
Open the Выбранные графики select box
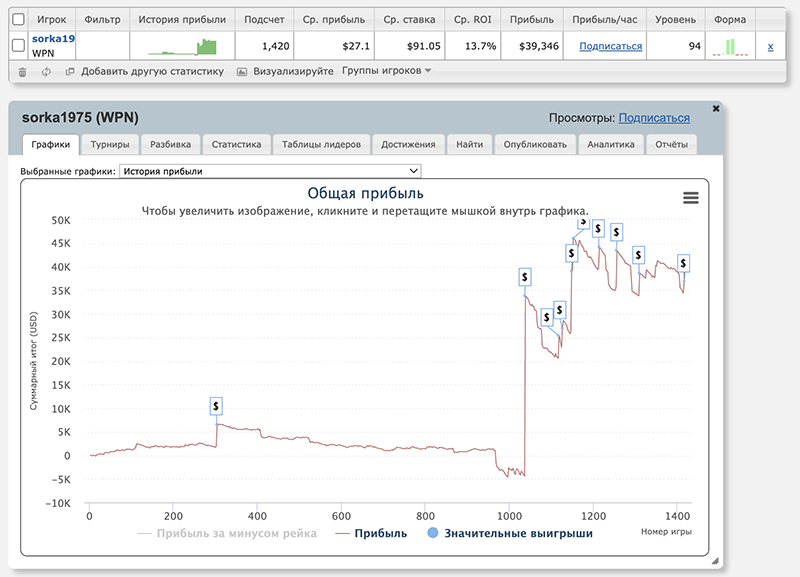270,171
